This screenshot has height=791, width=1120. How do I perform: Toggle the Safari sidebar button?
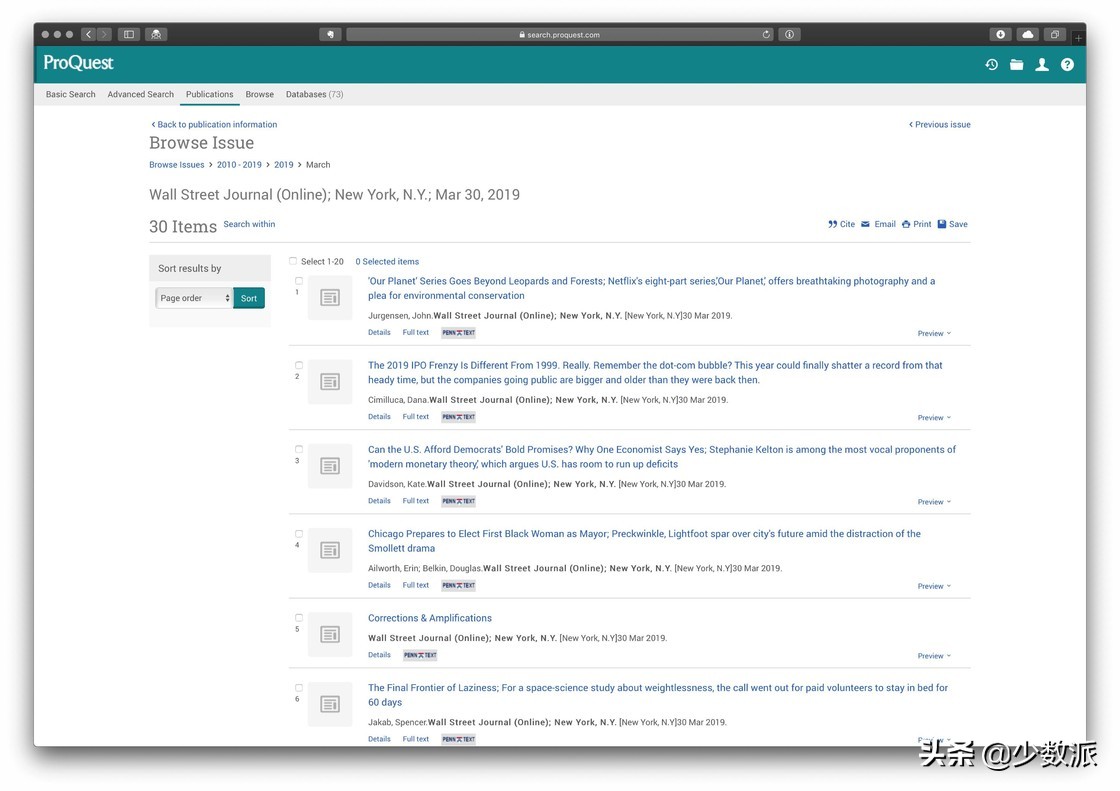[x=129, y=34]
